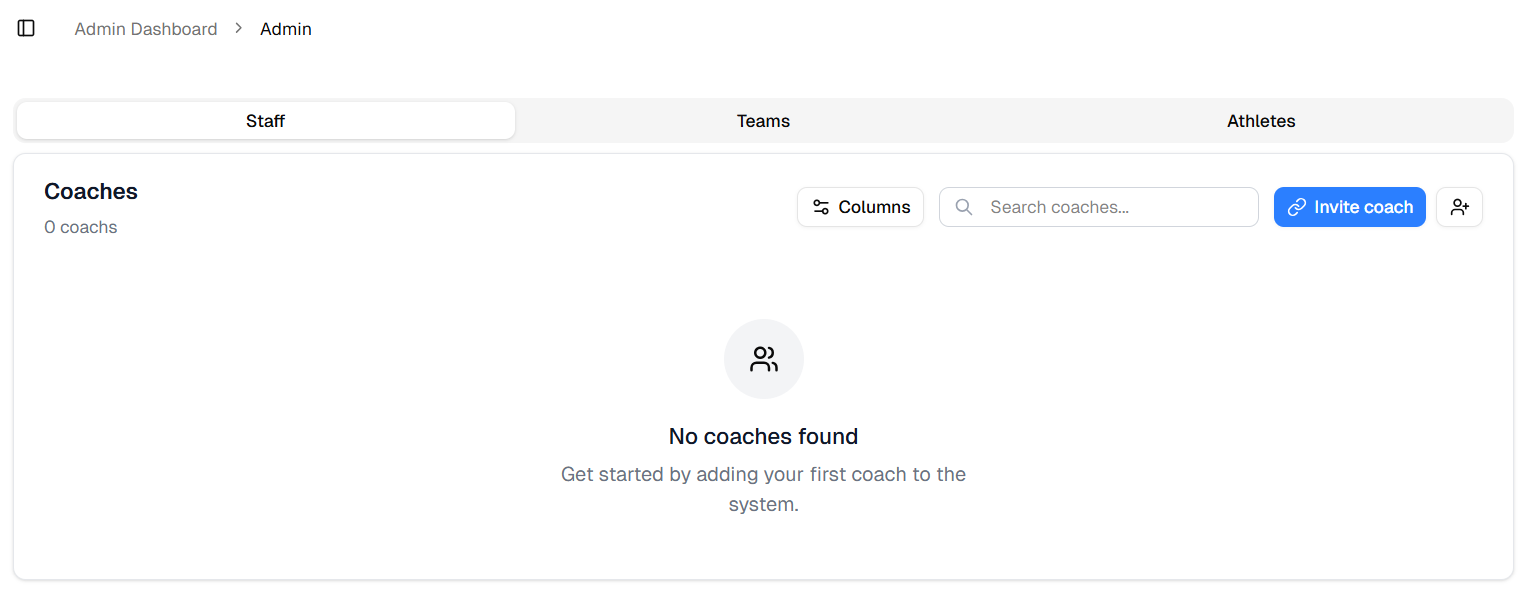Screen dimensions: 1530x608
Task: Open the Admin Dashboard breadcrumb link
Action: point(145,28)
